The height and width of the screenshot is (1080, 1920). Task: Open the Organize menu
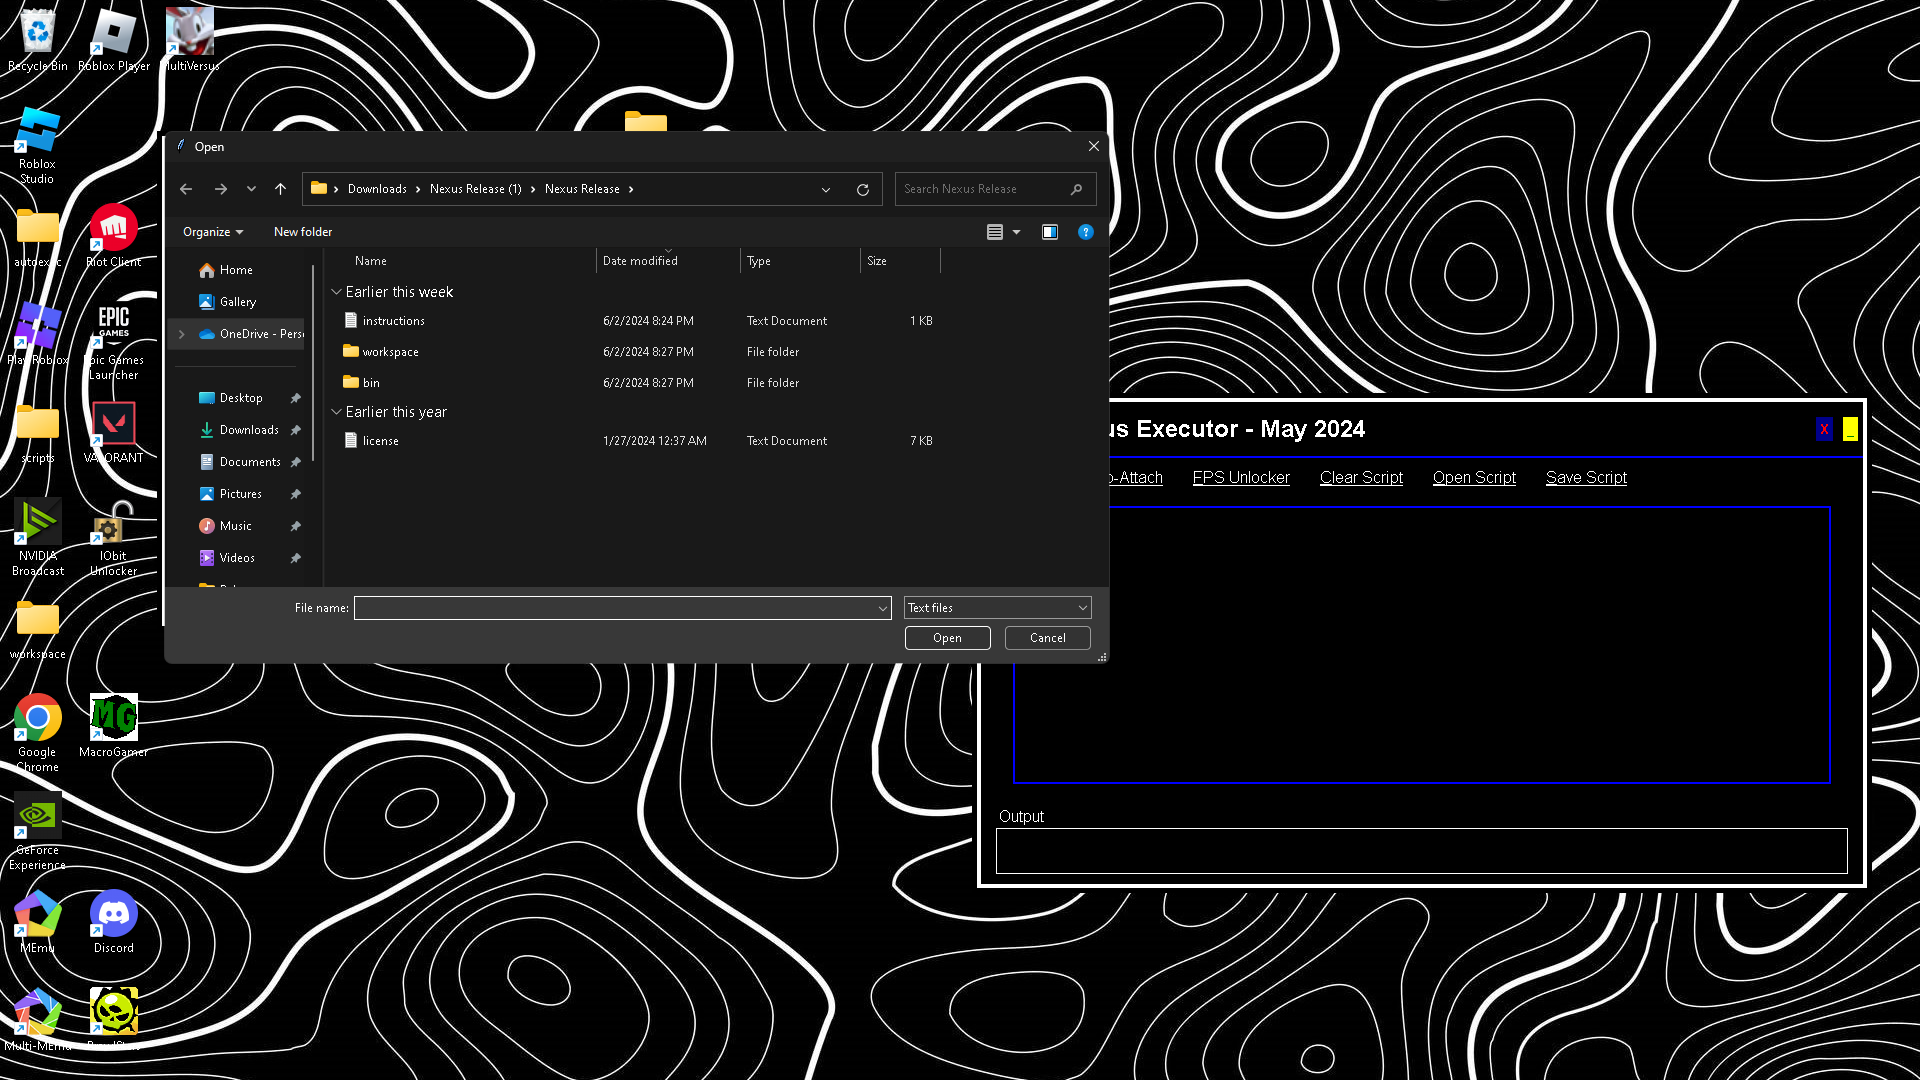(x=212, y=232)
